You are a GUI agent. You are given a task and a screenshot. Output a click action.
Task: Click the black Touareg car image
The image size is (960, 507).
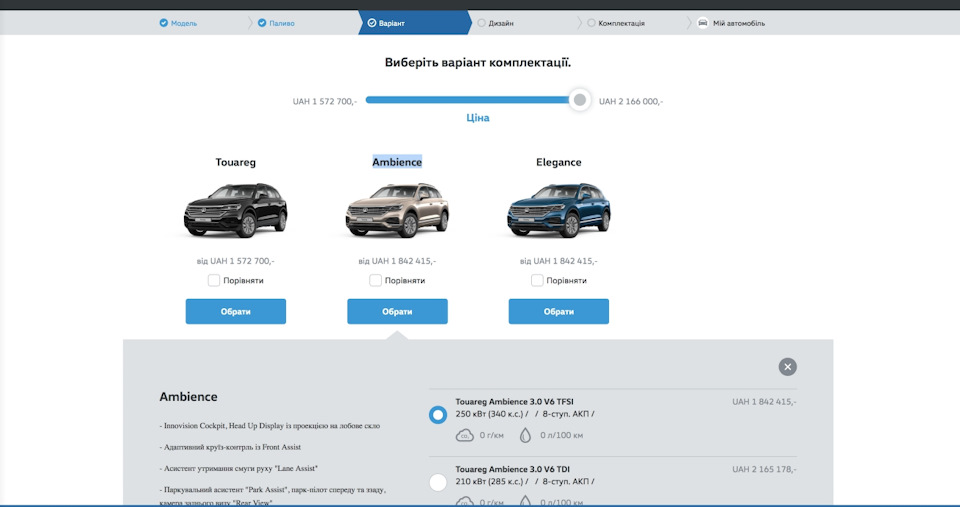point(236,210)
